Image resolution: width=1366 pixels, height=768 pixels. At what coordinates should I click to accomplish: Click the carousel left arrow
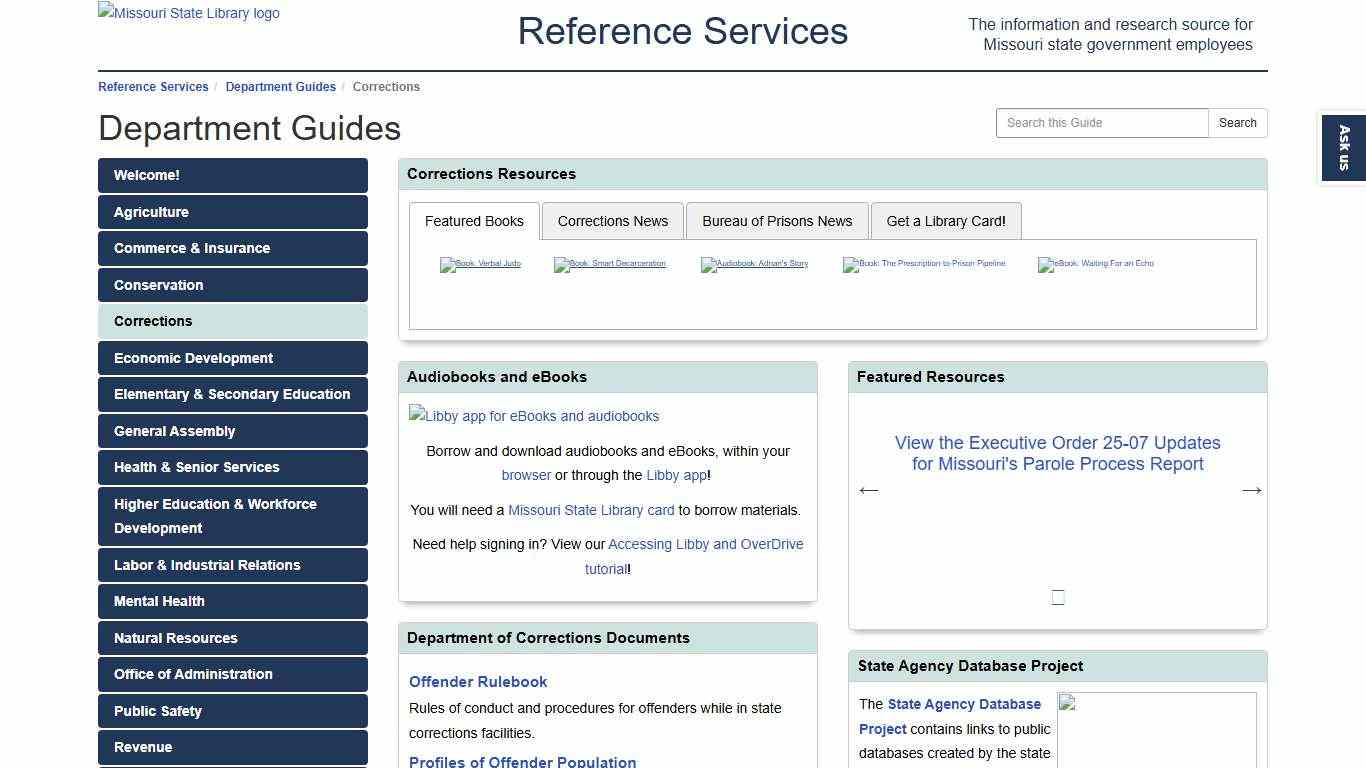[868, 490]
